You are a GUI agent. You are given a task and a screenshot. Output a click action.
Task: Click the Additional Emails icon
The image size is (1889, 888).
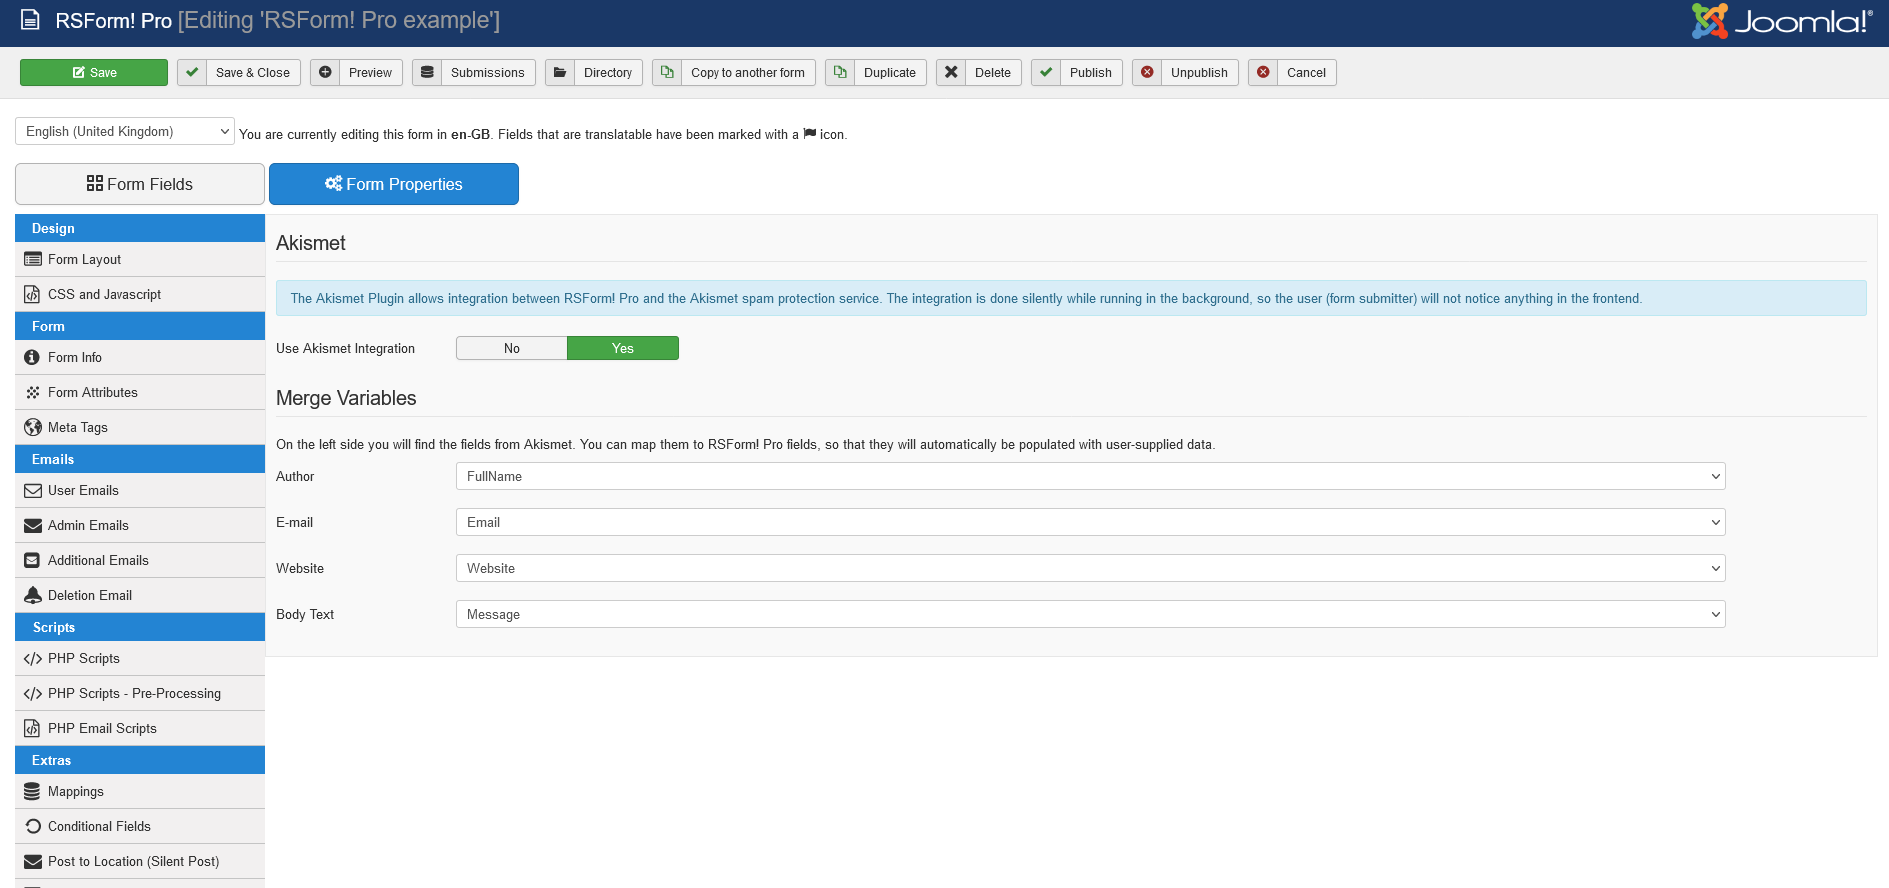pyautogui.click(x=32, y=560)
